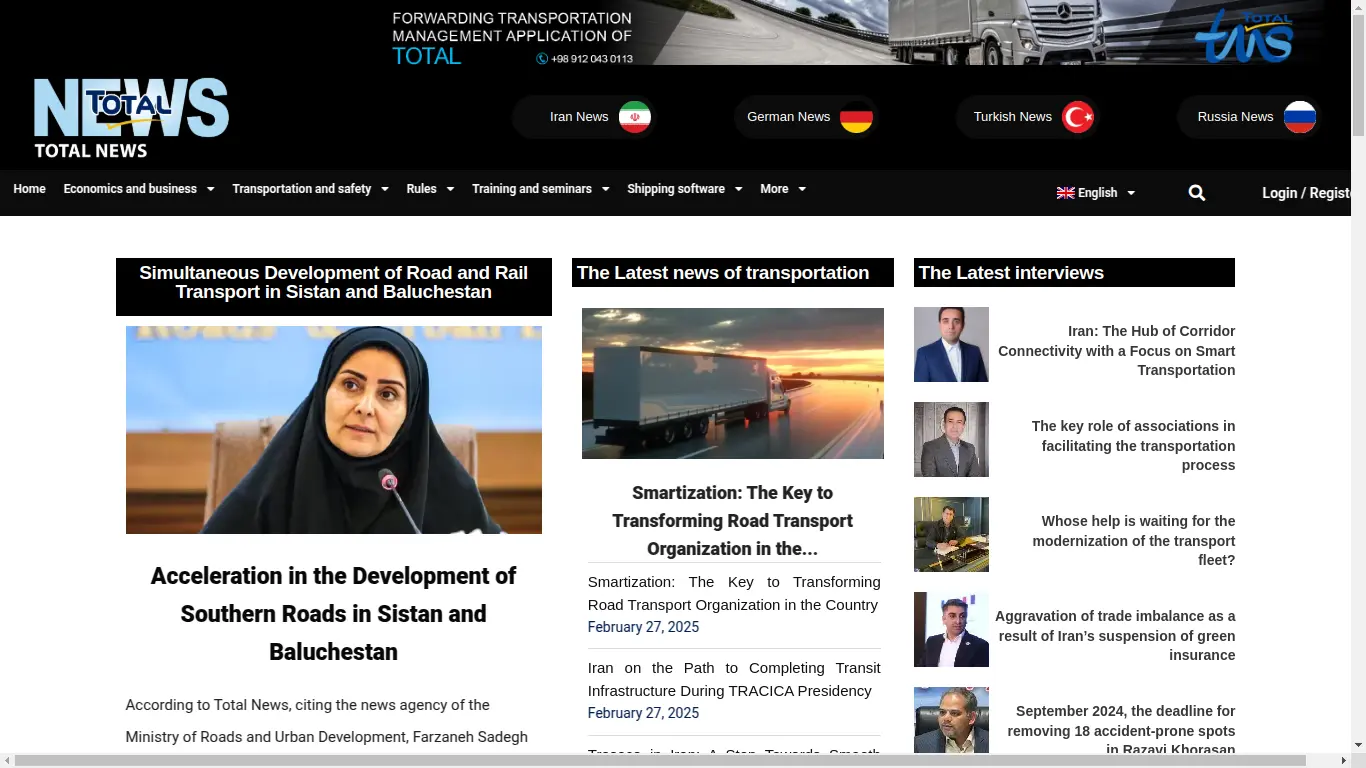Click the Total TMS banner logo
Image resolution: width=1366 pixels, height=768 pixels.
[x=1244, y=36]
